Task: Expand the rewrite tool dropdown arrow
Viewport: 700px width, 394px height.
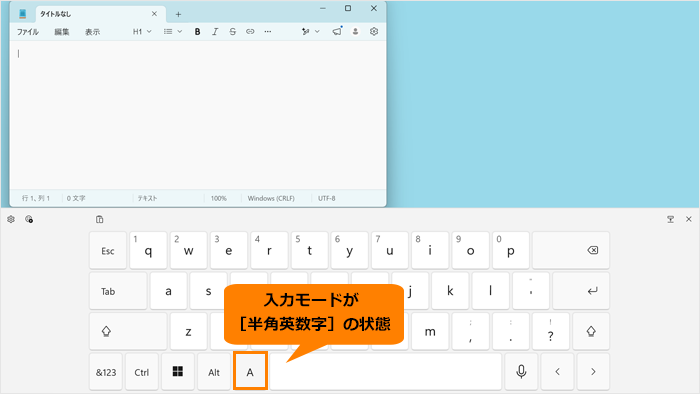Action: tap(317, 32)
